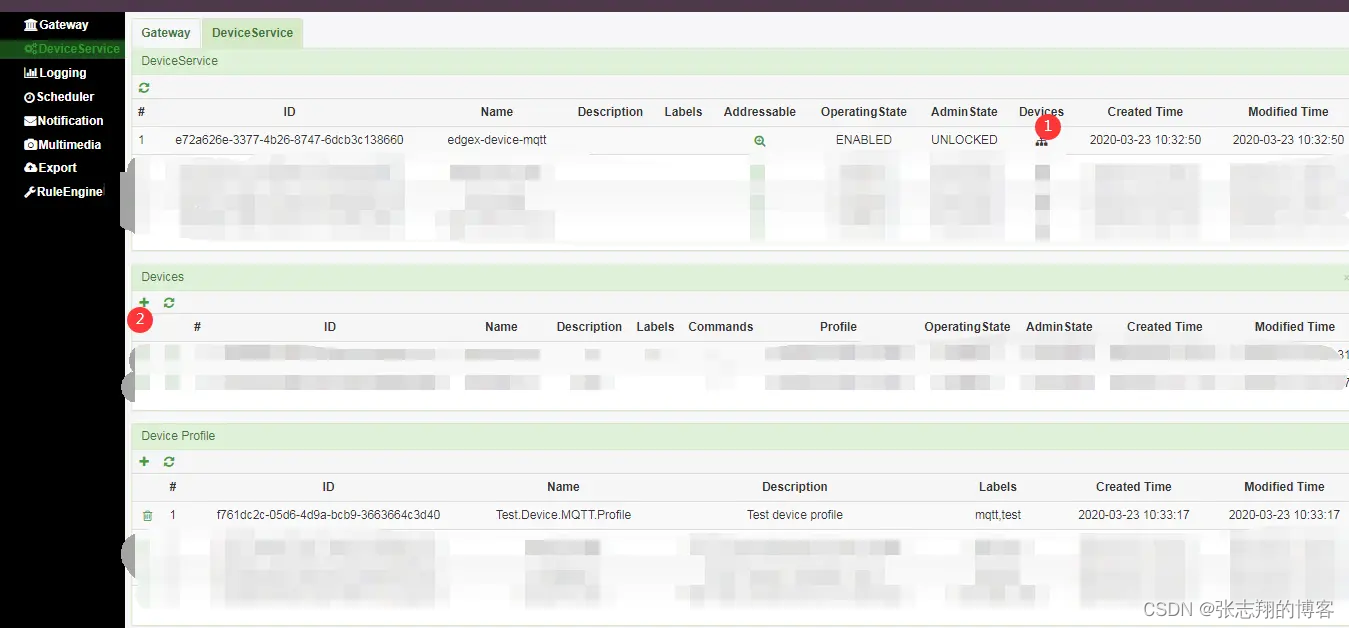Open Logging from the sidebar
This screenshot has height=628, width=1349.
[55, 73]
